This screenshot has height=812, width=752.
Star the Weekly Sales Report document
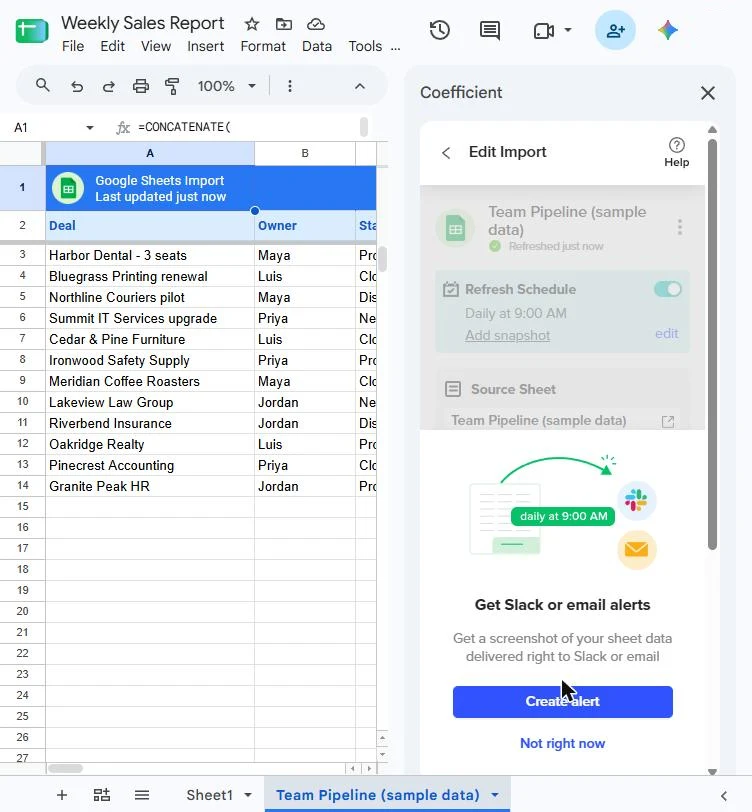252,24
